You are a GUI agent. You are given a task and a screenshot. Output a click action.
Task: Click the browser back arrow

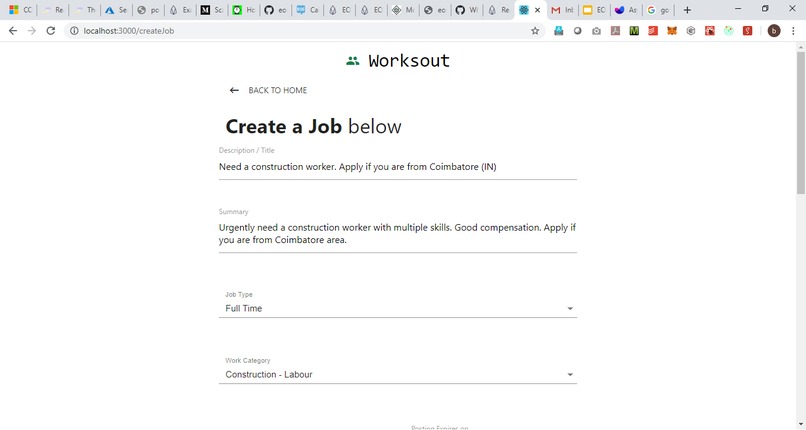pos(13,31)
